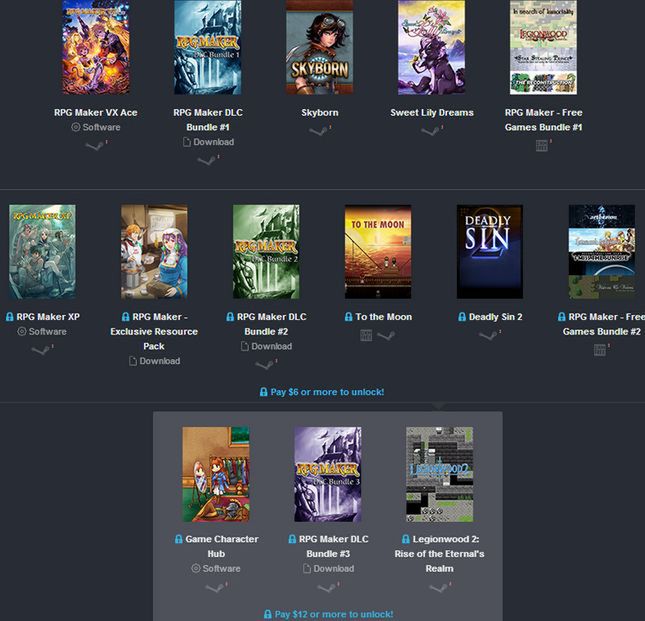645x621 pixels.
Task: Click the 'Pay $12 or more to unlock!' link
Action: (328, 614)
